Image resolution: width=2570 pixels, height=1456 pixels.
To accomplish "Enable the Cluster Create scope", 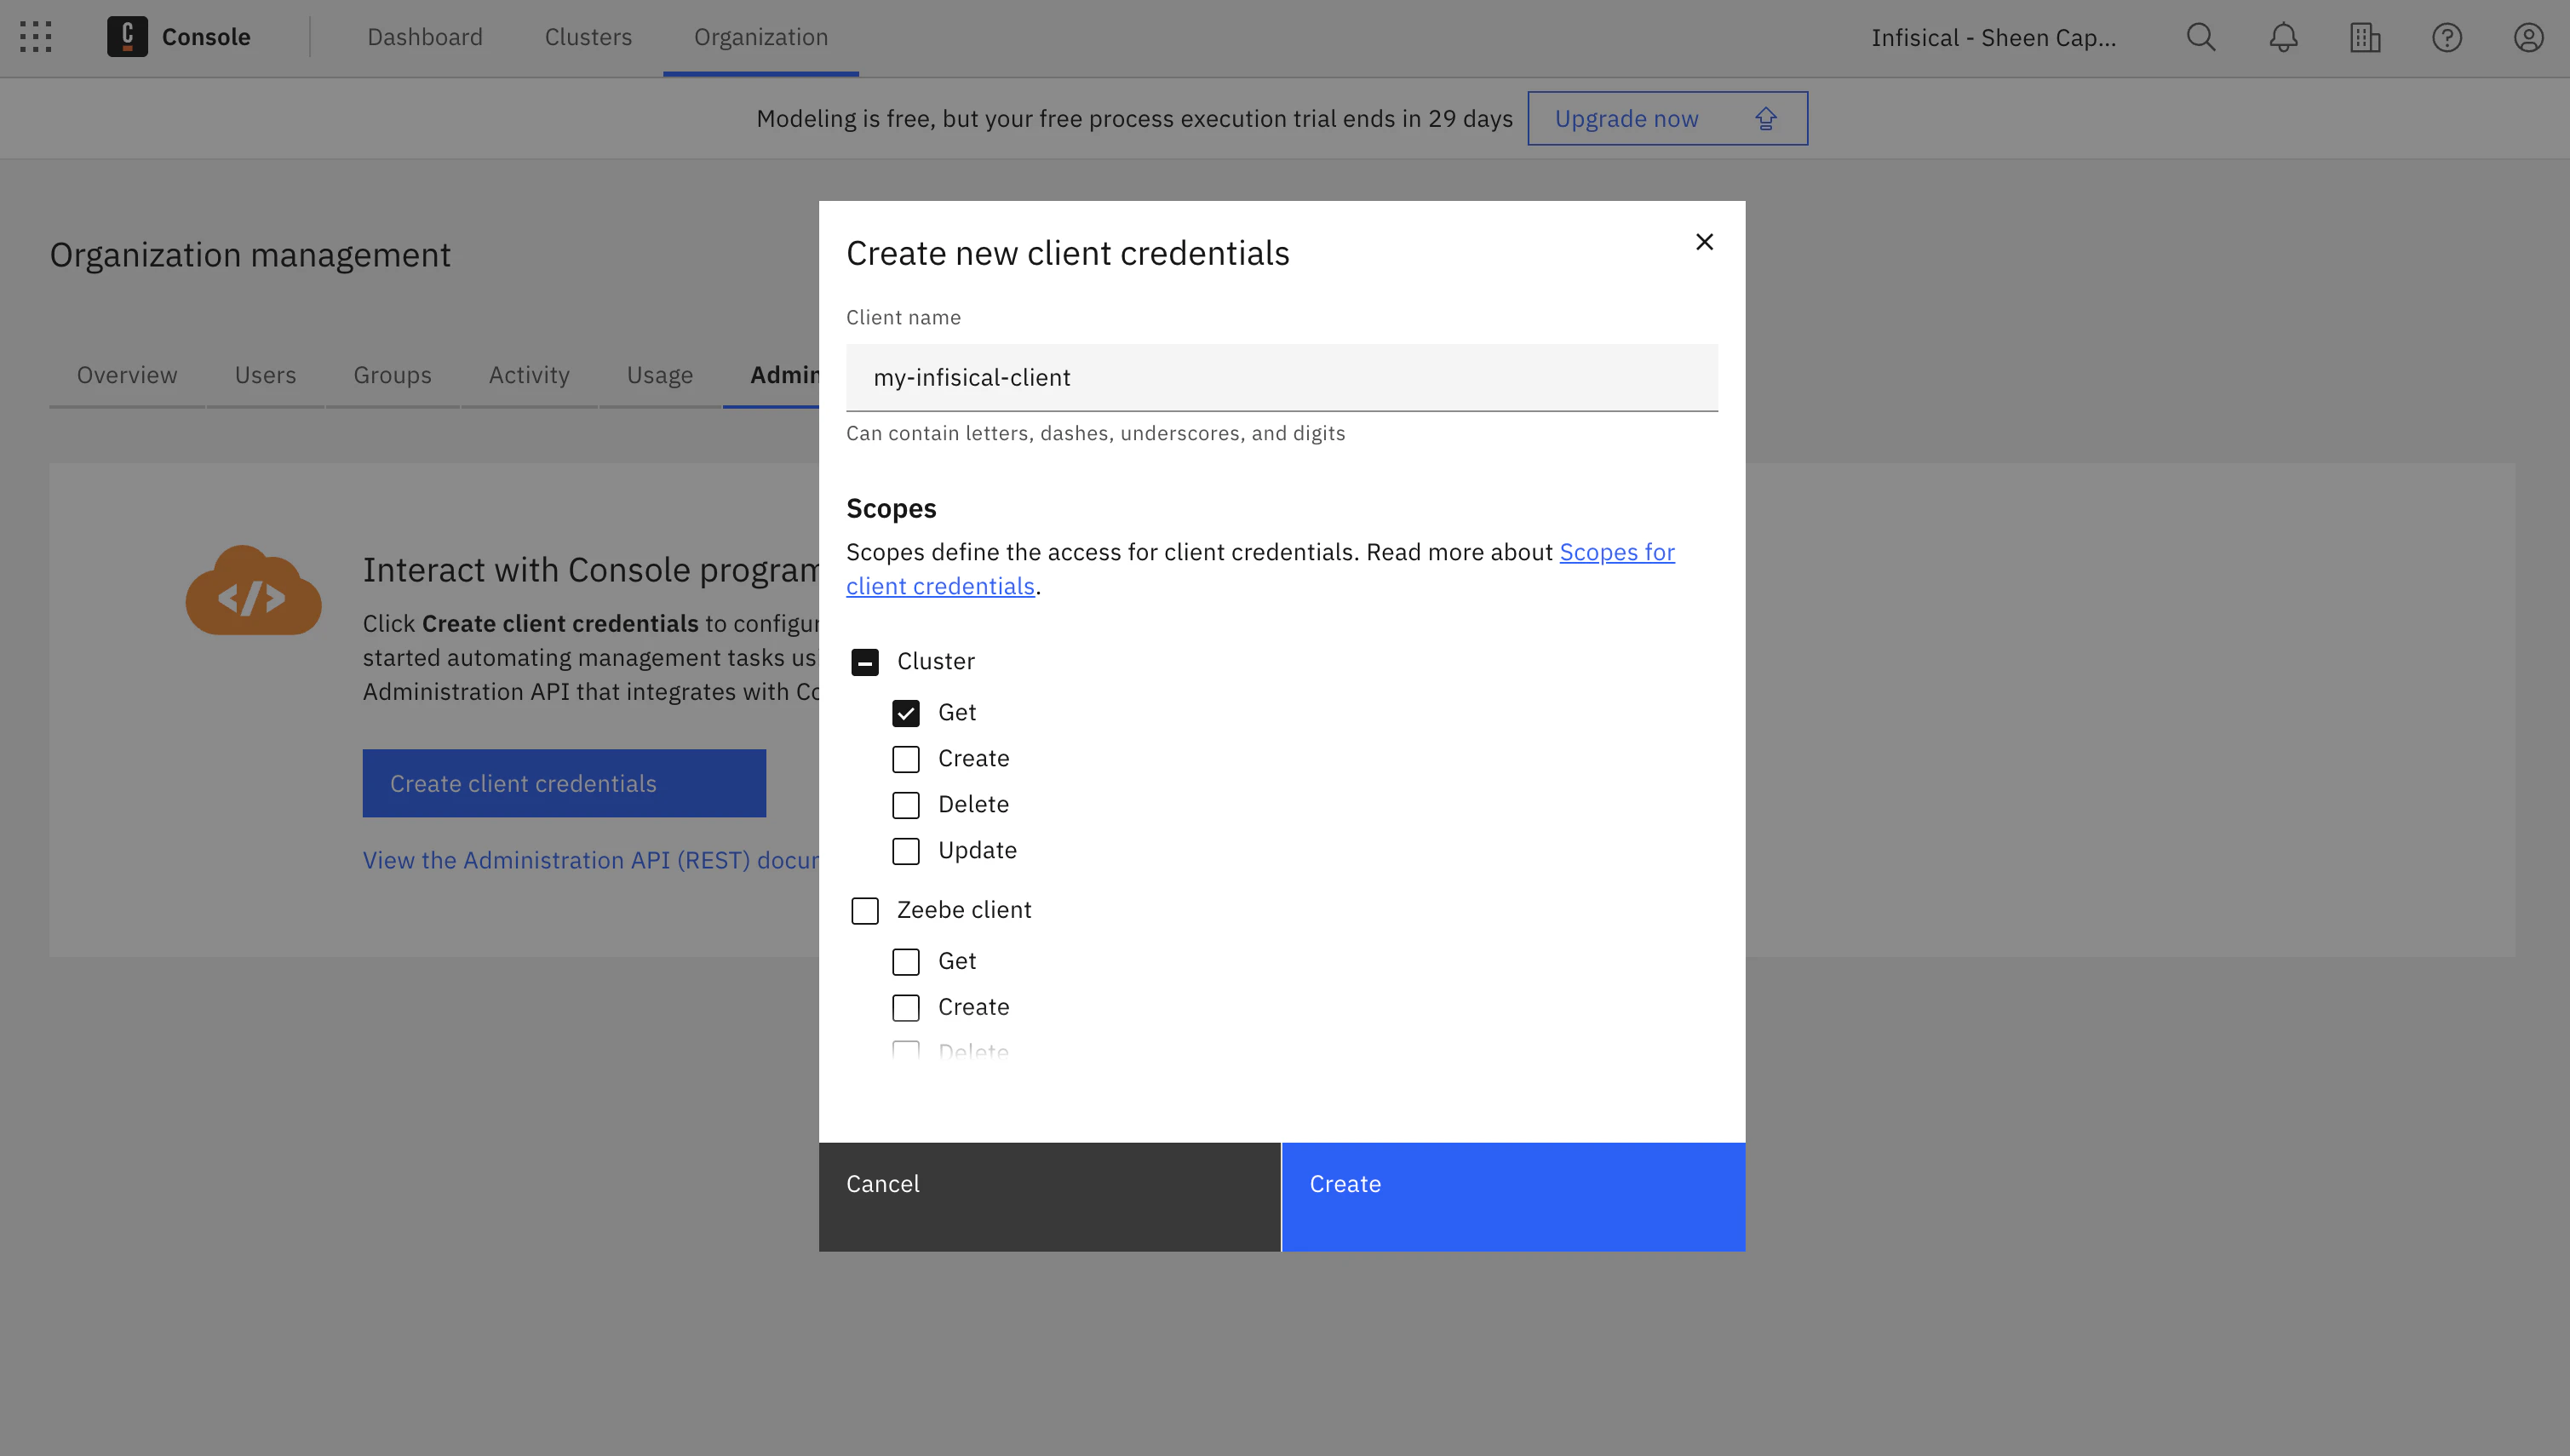I will point(906,759).
